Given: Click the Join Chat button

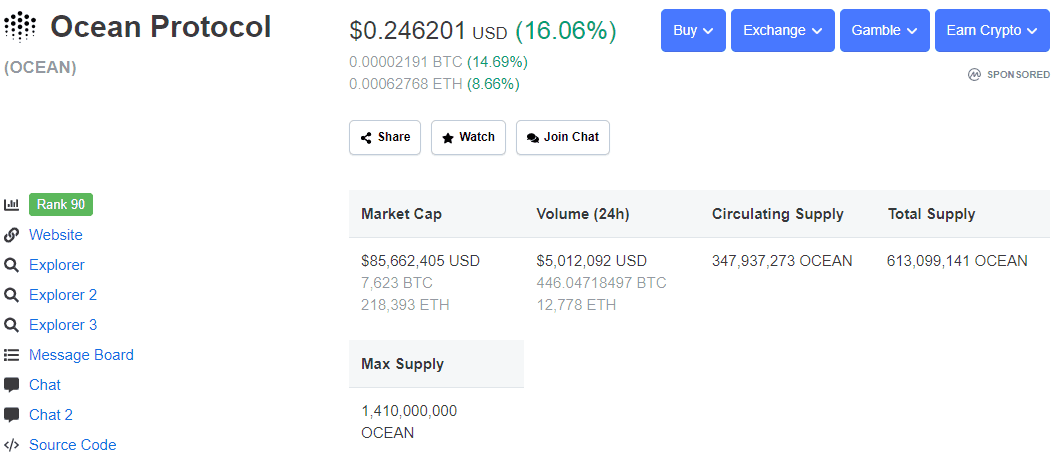Looking at the screenshot, I should coord(563,137).
